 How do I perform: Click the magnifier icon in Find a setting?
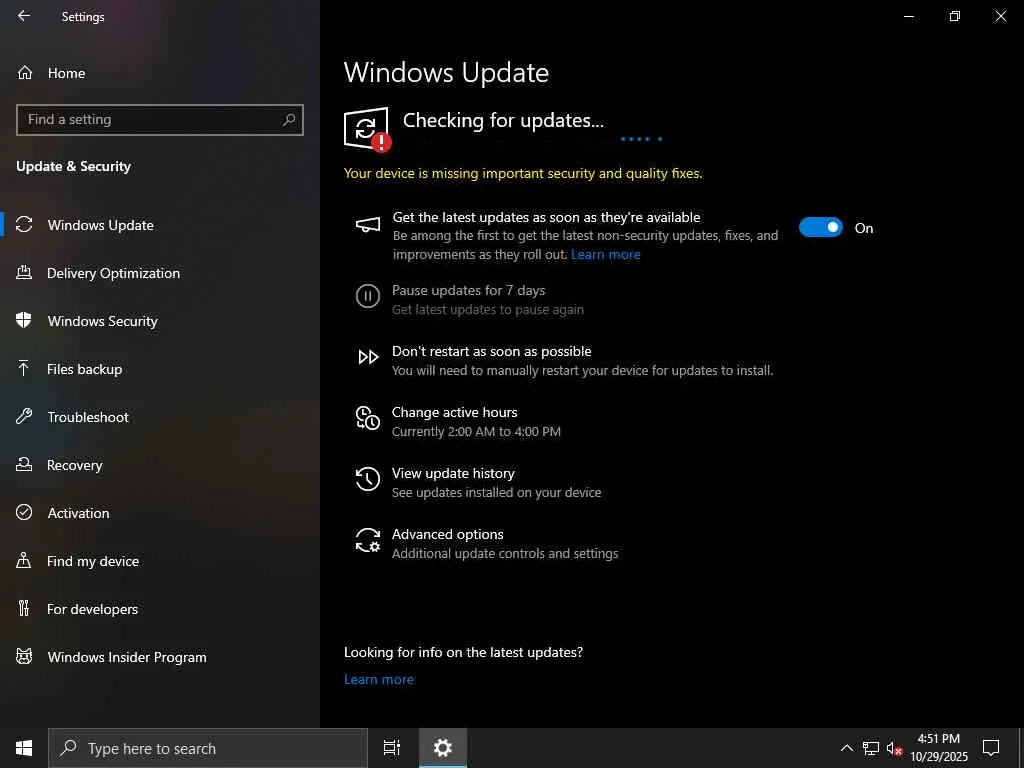[289, 120]
